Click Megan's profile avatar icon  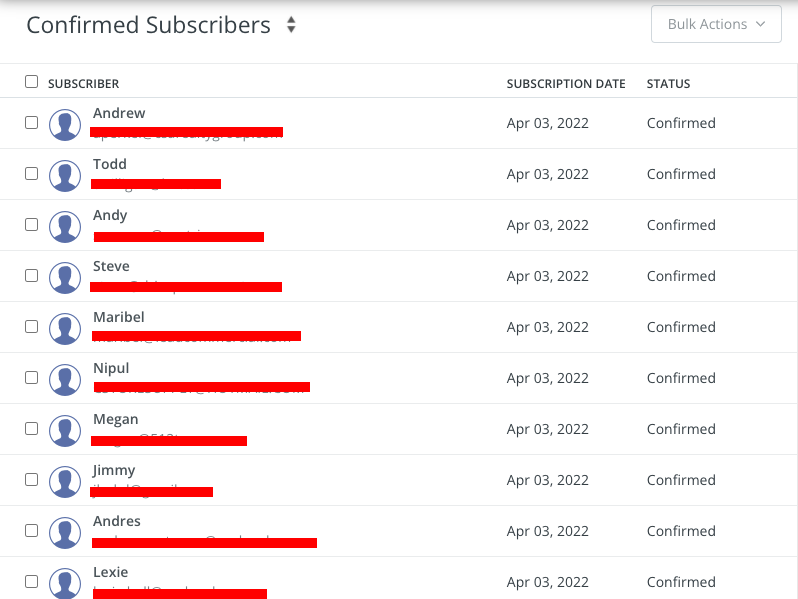65,430
